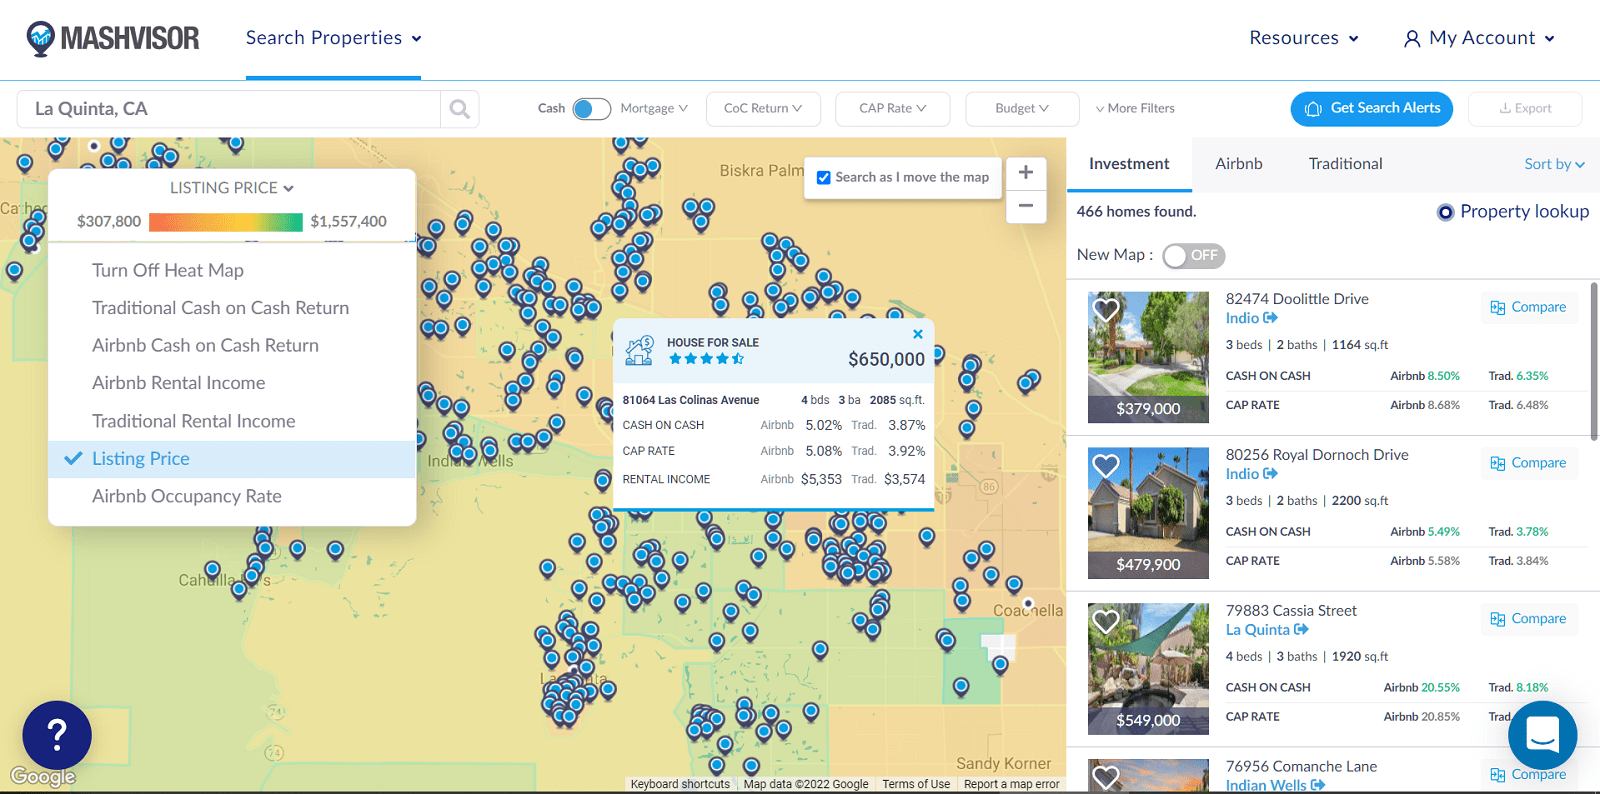The image size is (1600, 794).
Task: Click the search magnifier icon
Action: click(459, 109)
